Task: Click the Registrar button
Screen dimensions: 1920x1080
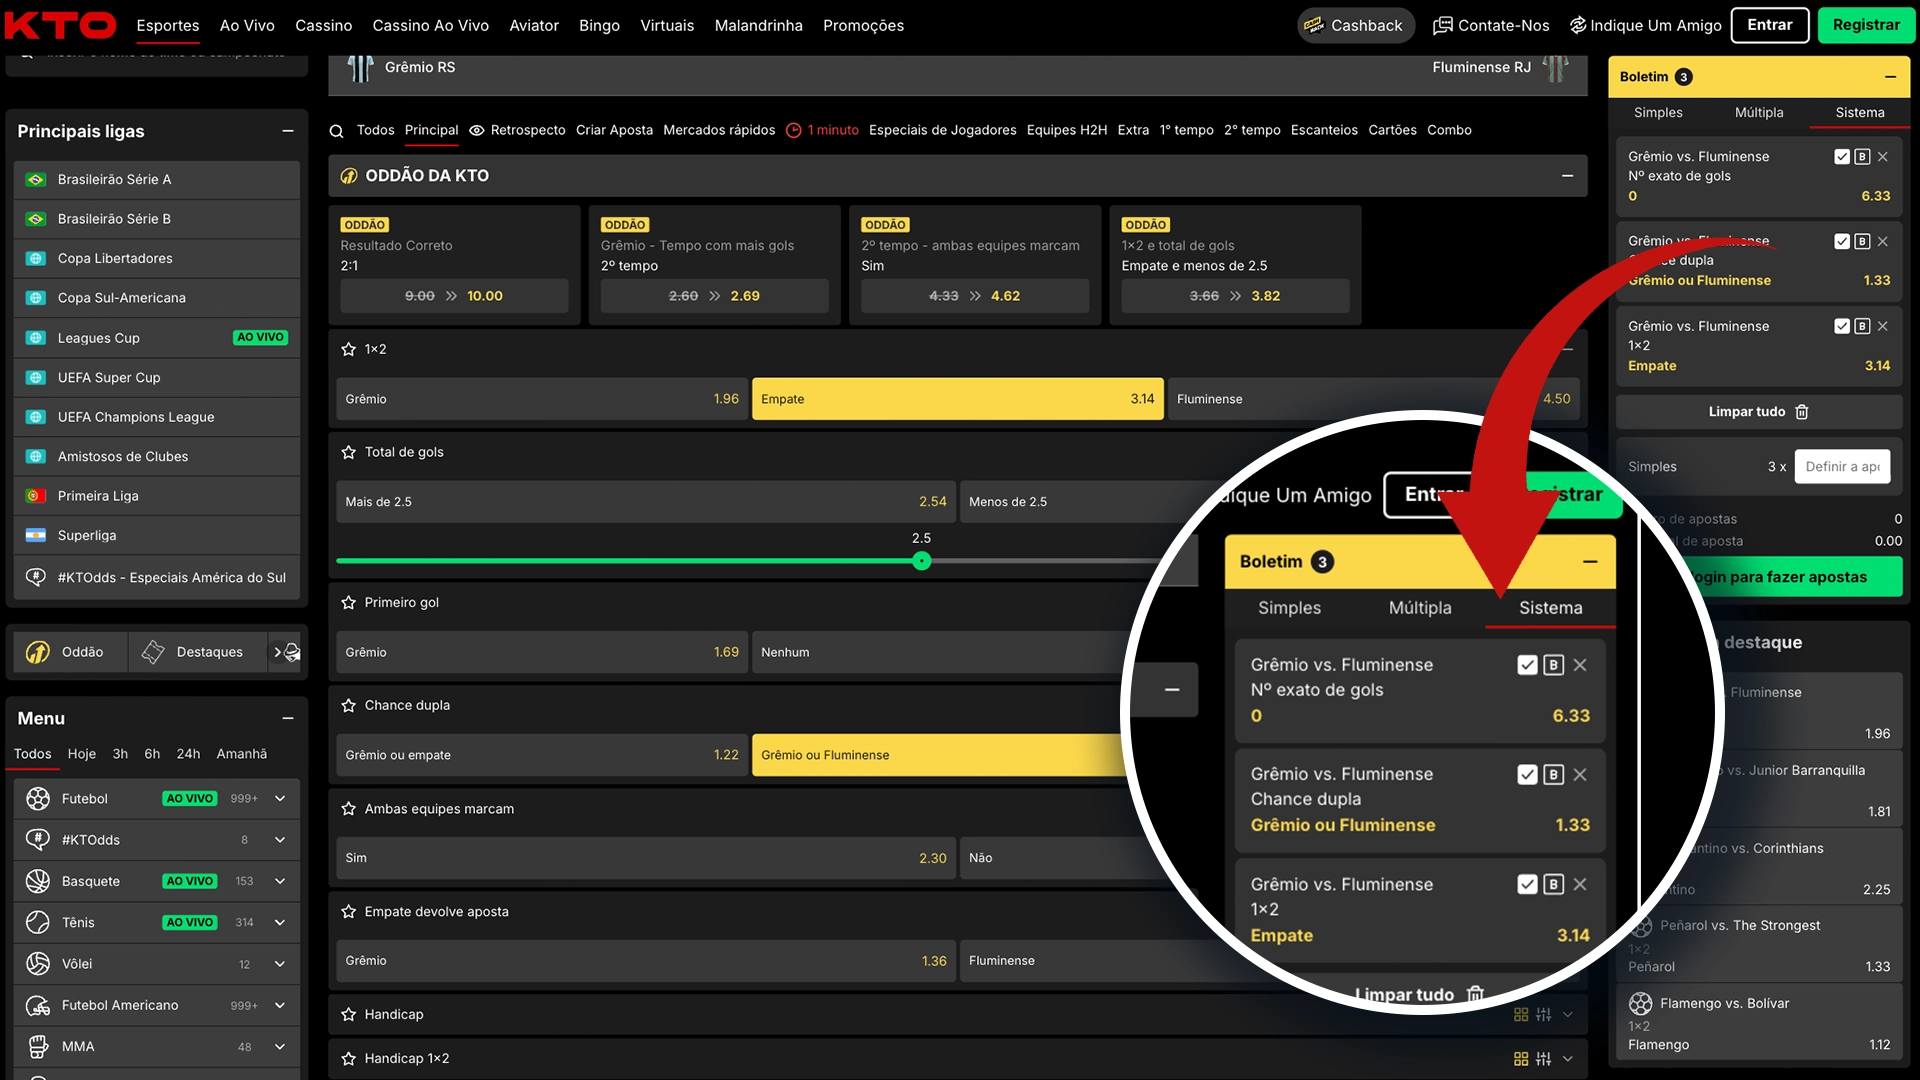Action: 1866,25
